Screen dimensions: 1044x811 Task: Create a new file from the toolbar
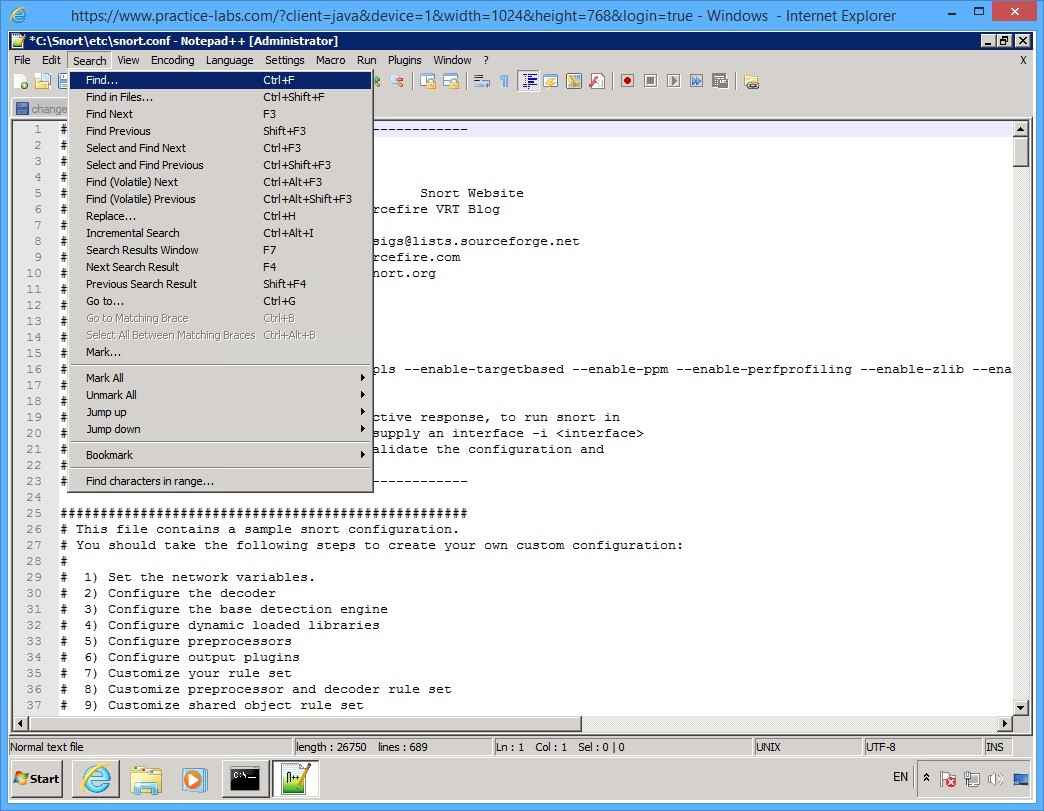(20, 81)
